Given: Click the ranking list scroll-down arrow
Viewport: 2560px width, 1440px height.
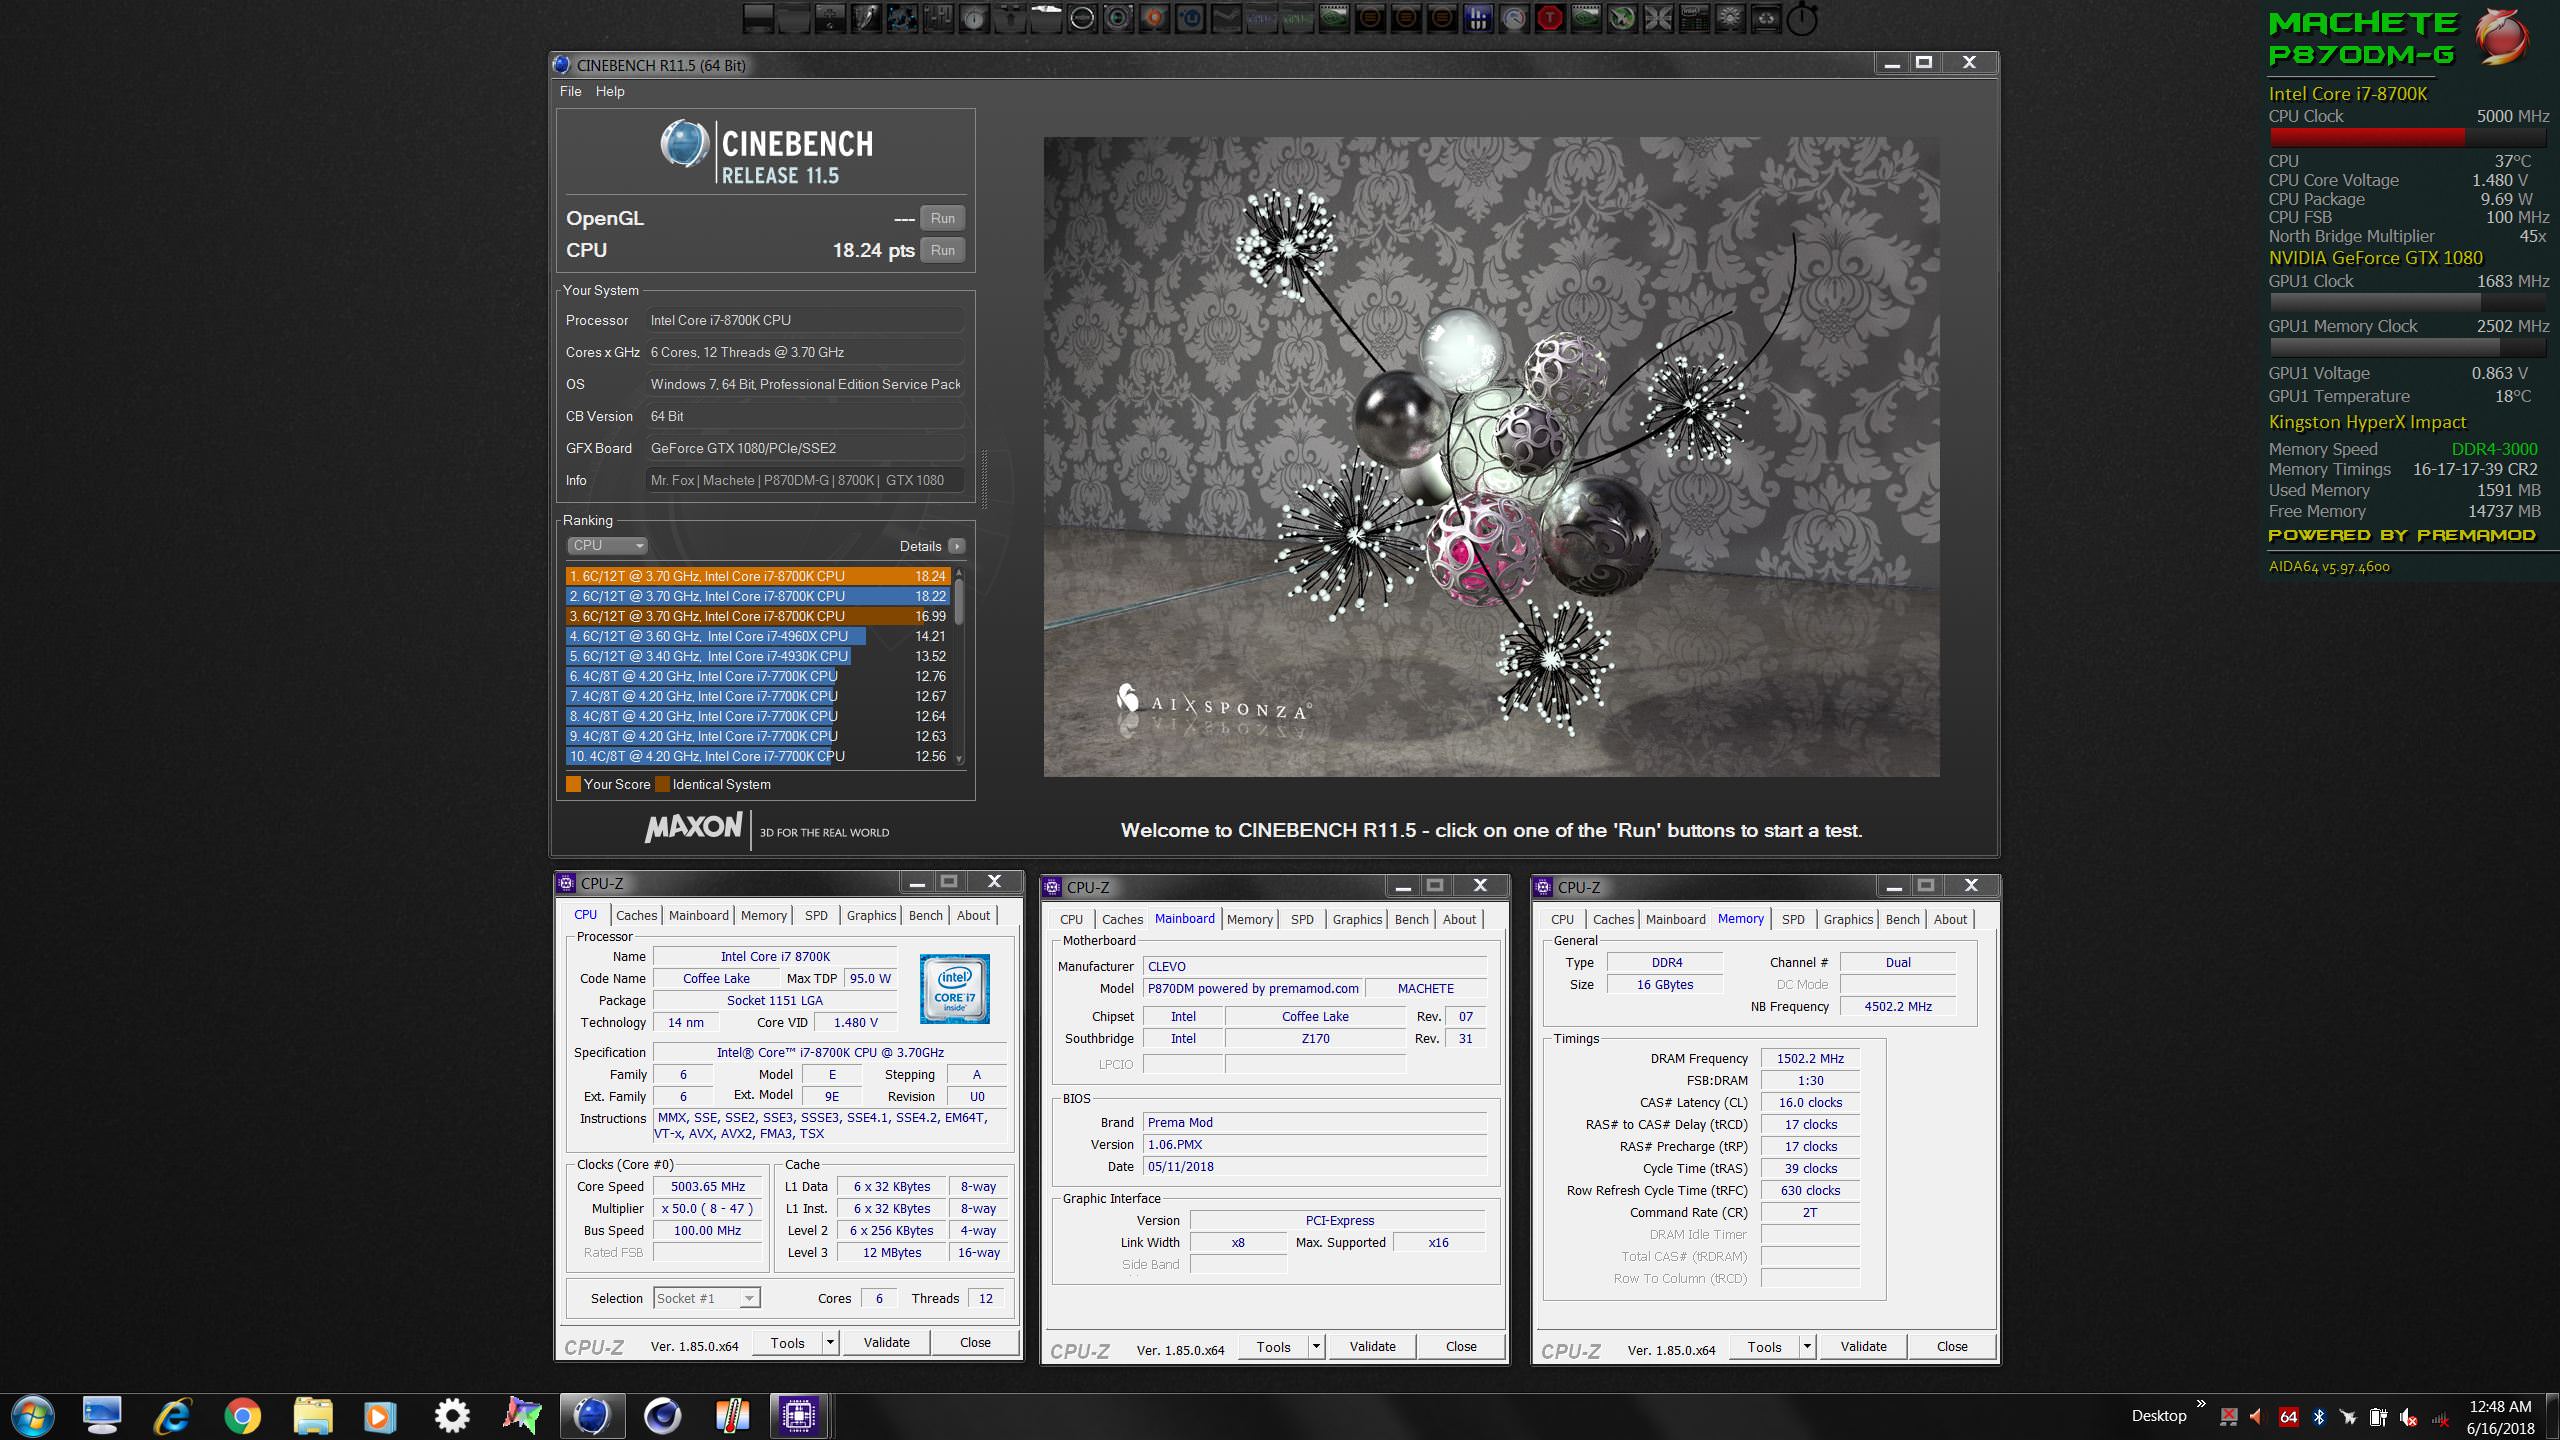Looking at the screenshot, I should pyautogui.click(x=960, y=759).
